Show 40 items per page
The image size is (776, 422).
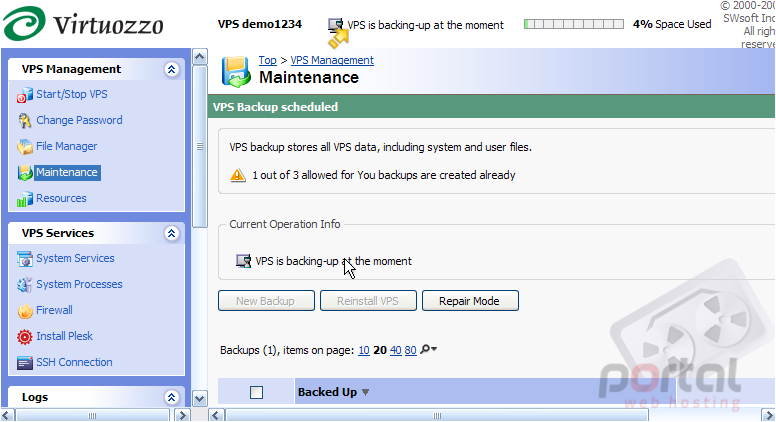tap(395, 350)
